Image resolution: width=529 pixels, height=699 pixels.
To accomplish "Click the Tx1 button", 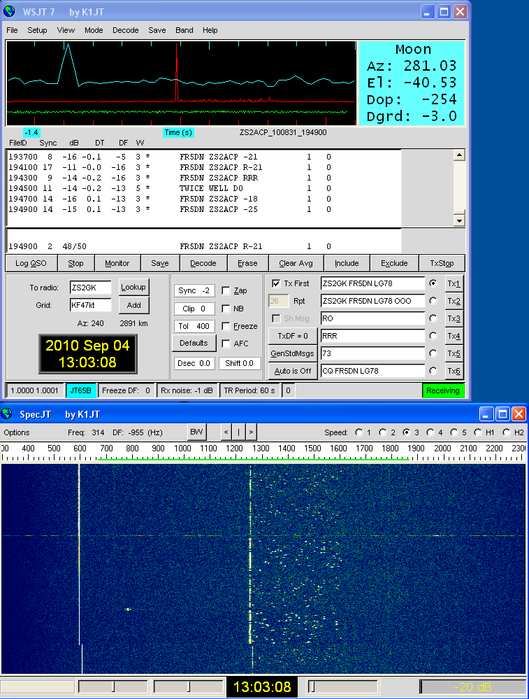I will click(454, 284).
